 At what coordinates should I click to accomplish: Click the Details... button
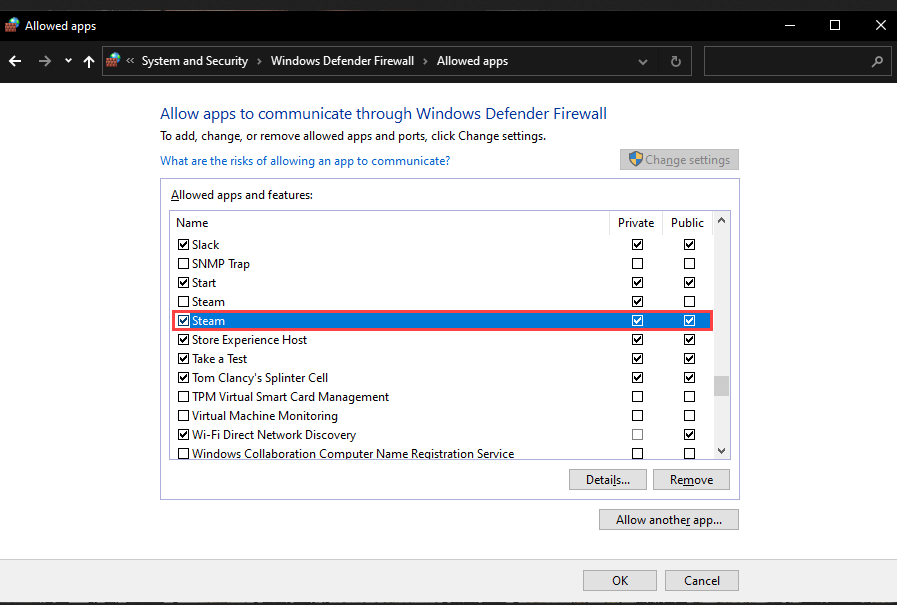click(608, 480)
